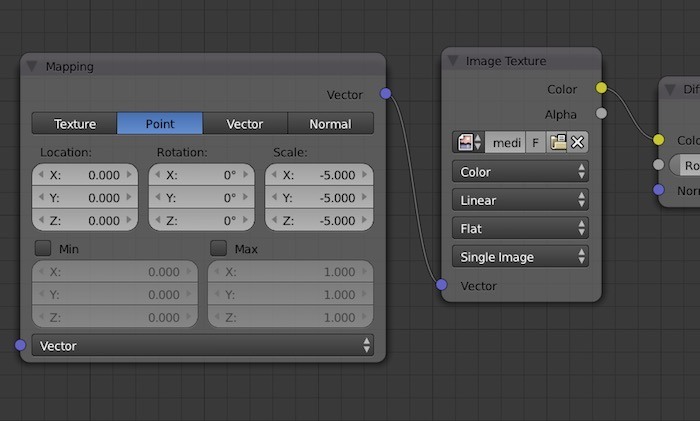Image resolution: width=700 pixels, height=421 pixels.
Task: Open the Color color-space dropdown
Action: 520,171
